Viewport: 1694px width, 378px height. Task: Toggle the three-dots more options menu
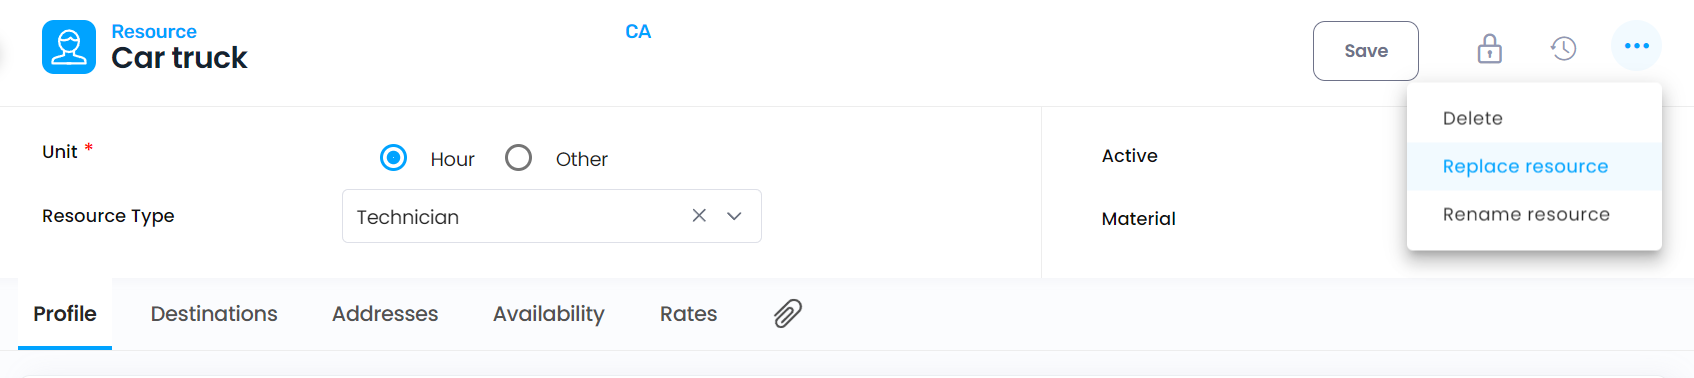pos(1637,46)
